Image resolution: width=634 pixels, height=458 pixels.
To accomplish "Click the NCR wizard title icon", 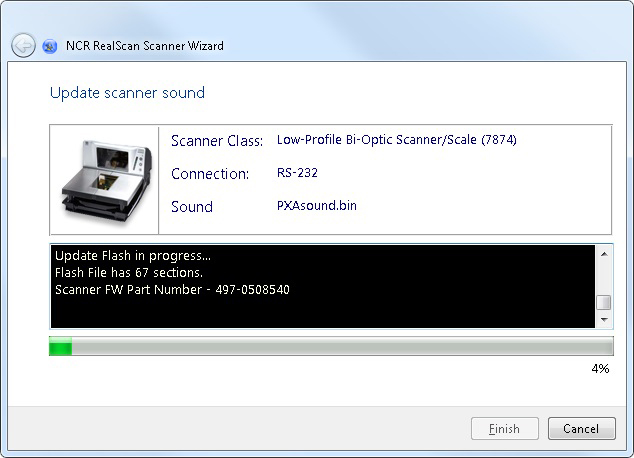I will (50, 46).
